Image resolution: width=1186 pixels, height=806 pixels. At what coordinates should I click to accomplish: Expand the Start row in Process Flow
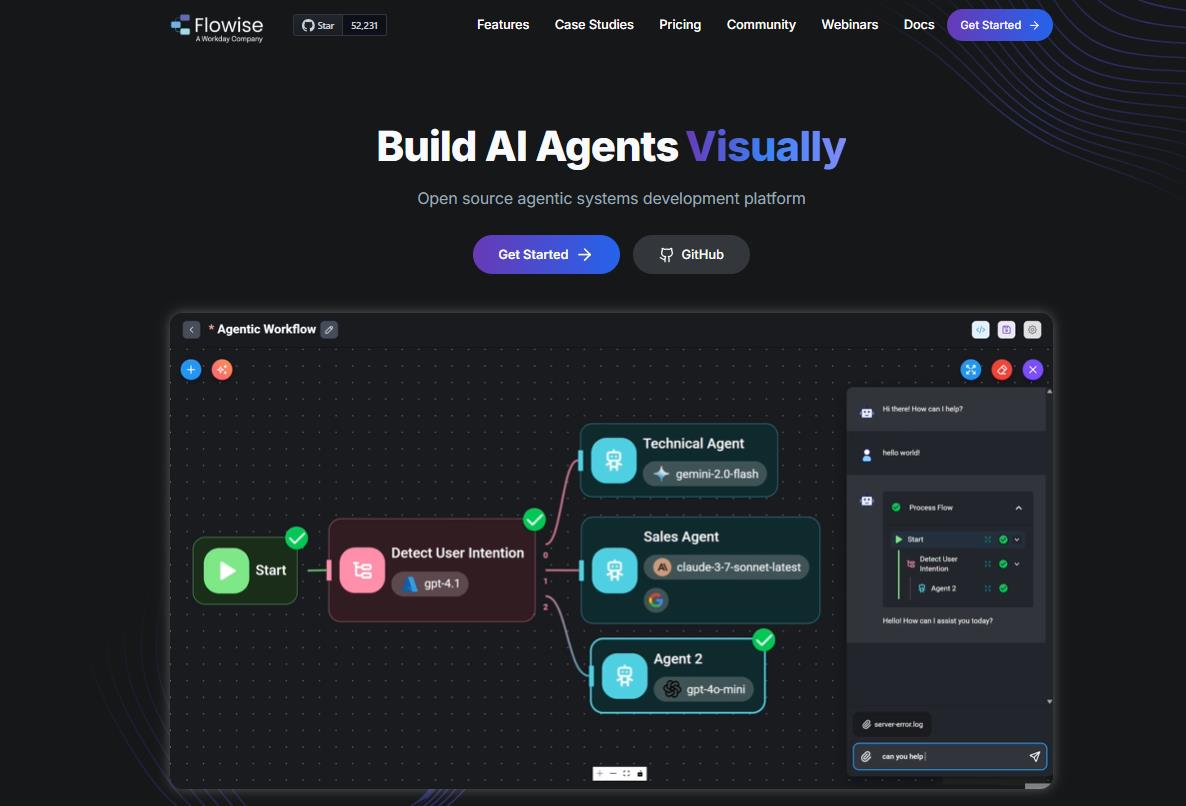click(x=1017, y=540)
